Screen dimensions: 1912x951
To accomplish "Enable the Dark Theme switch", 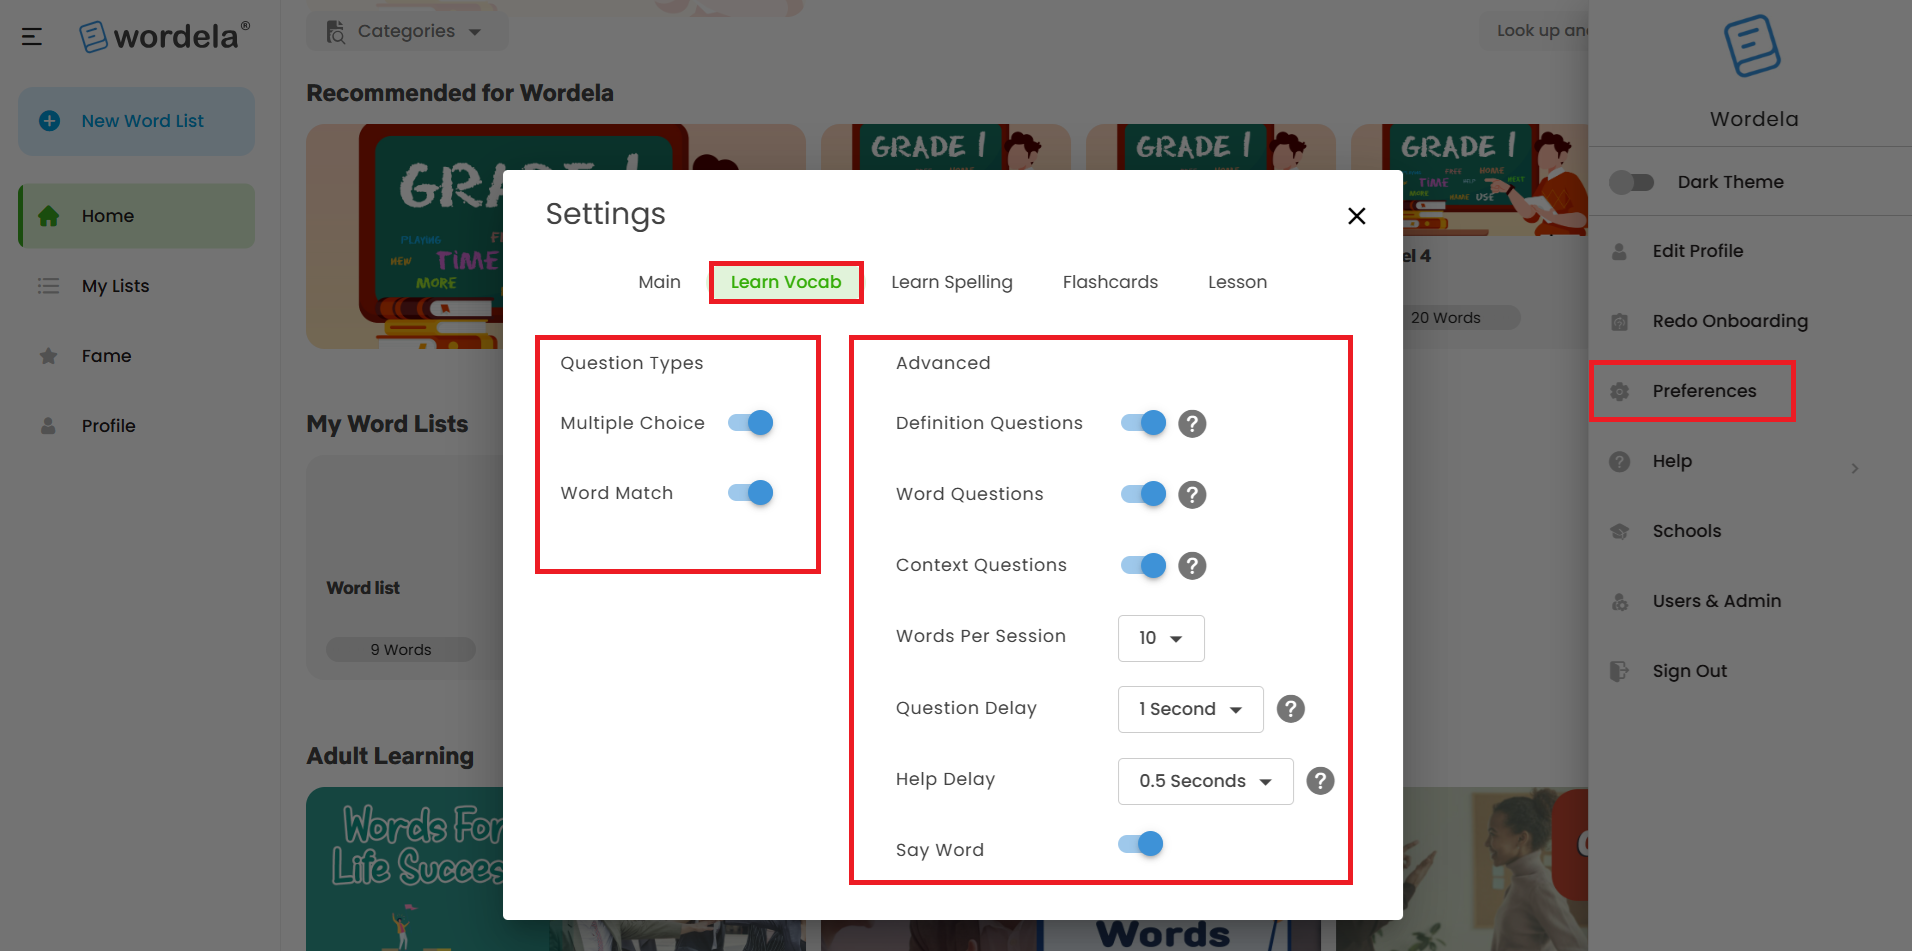I will point(1631,182).
